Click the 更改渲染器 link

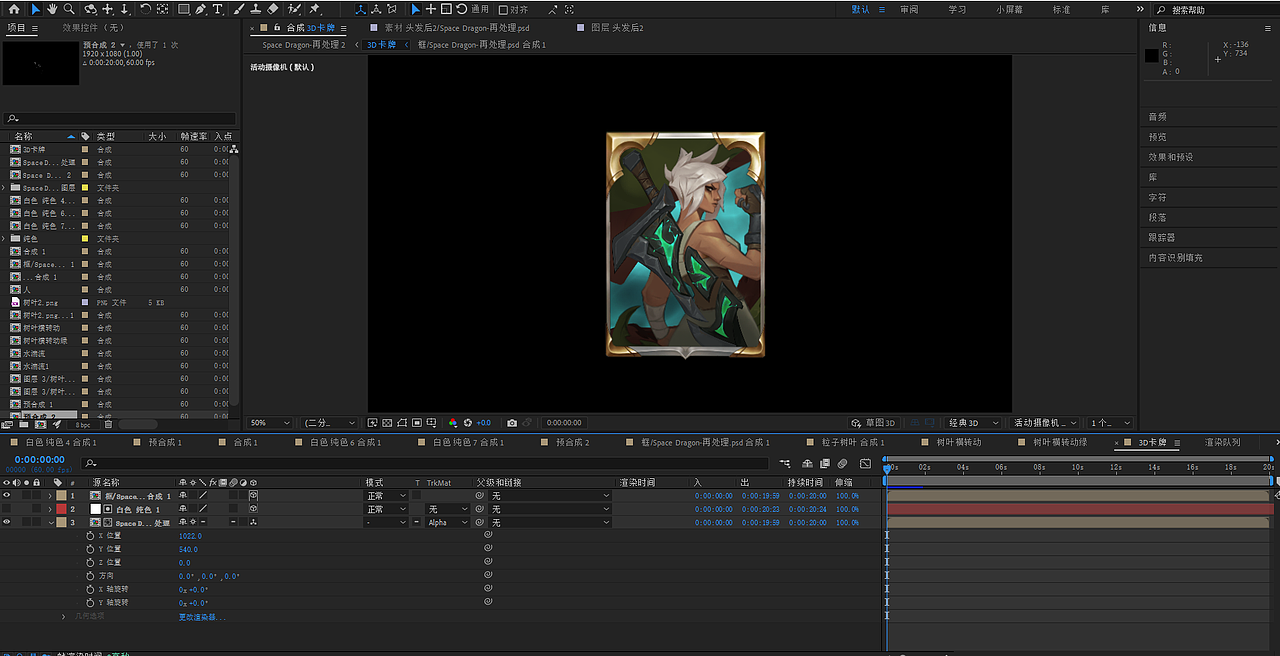tap(202, 617)
